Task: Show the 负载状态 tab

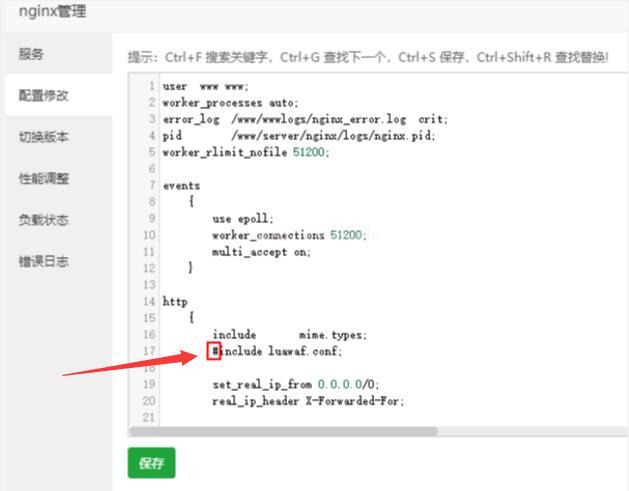Action: pos(38,220)
